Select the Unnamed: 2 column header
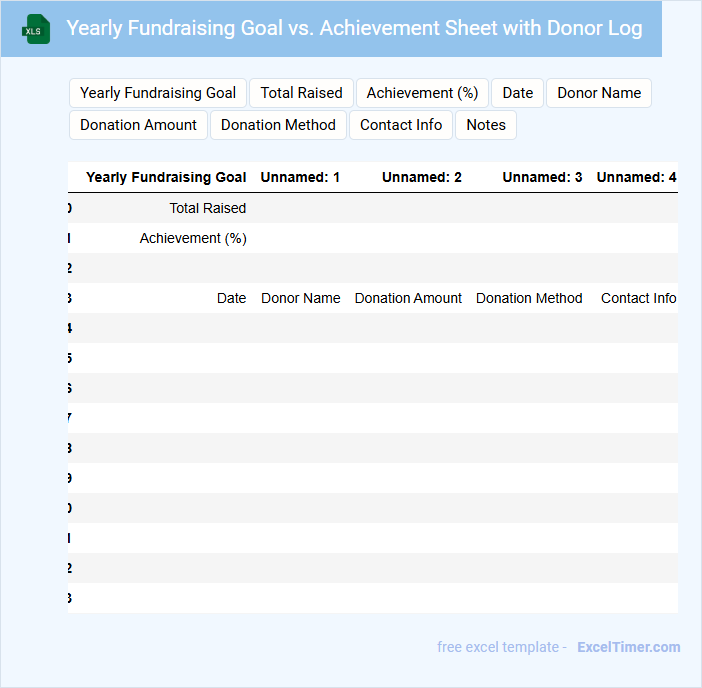 (x=421, y=177)
